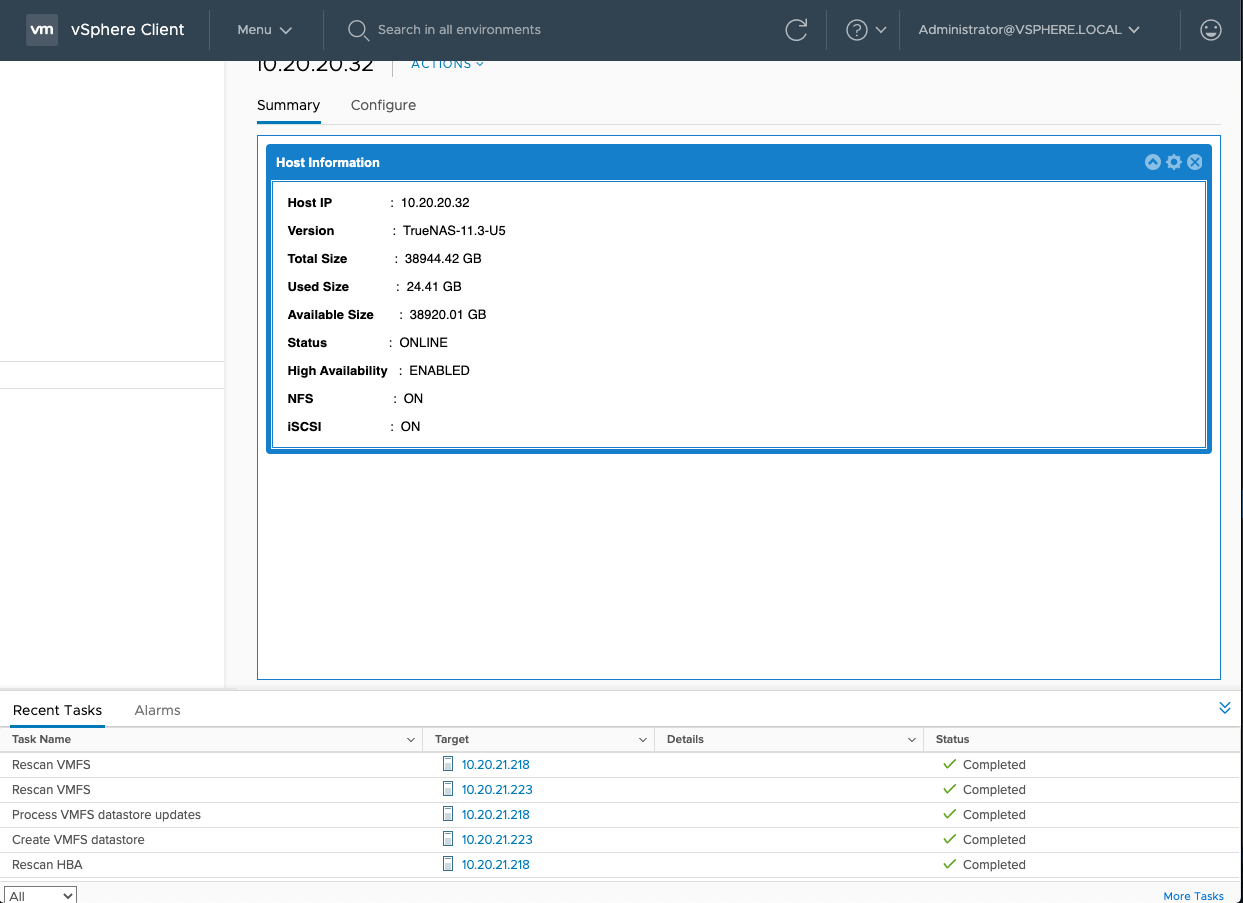Open the ACTIONS dropdown
This screenshot has width=1243, height=903.
click(447, 64)
